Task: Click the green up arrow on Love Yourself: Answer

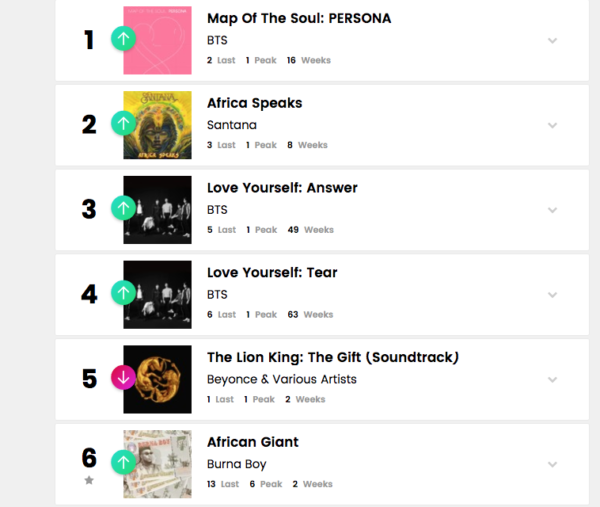Action: (x=123, y=208)
